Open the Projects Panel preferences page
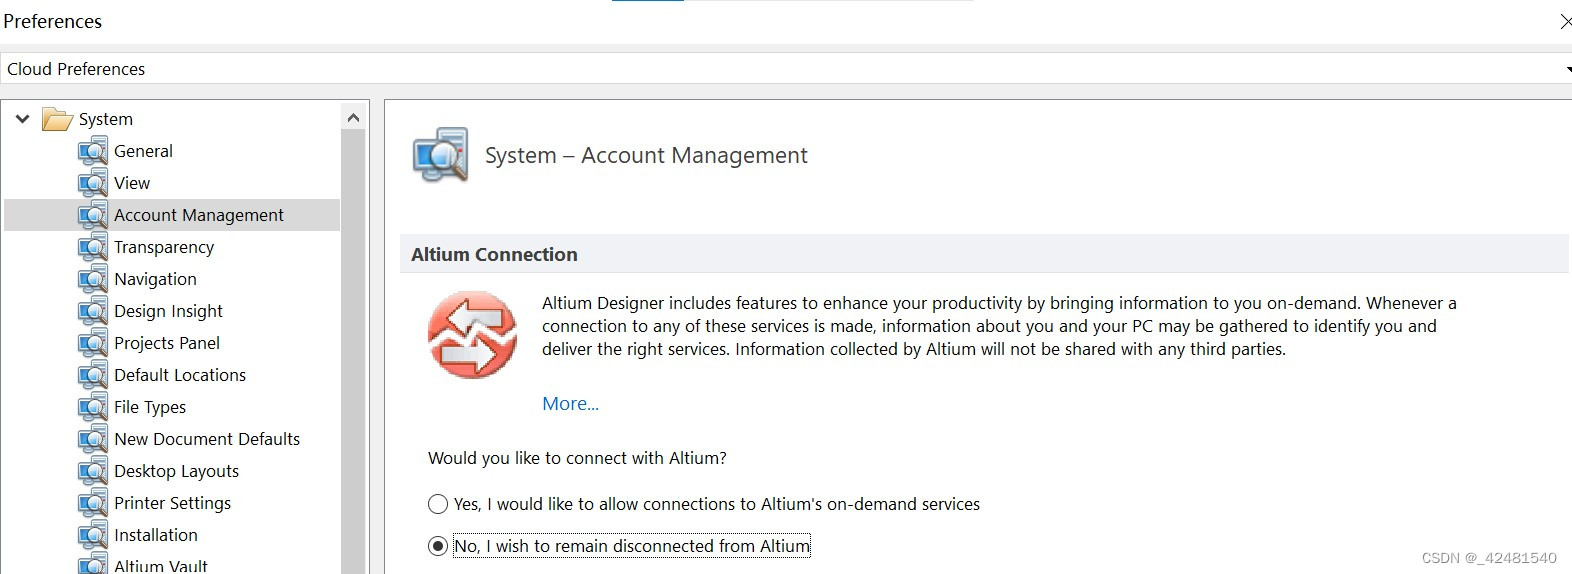This screenshot has height=574, width=1572. [166, 343]
